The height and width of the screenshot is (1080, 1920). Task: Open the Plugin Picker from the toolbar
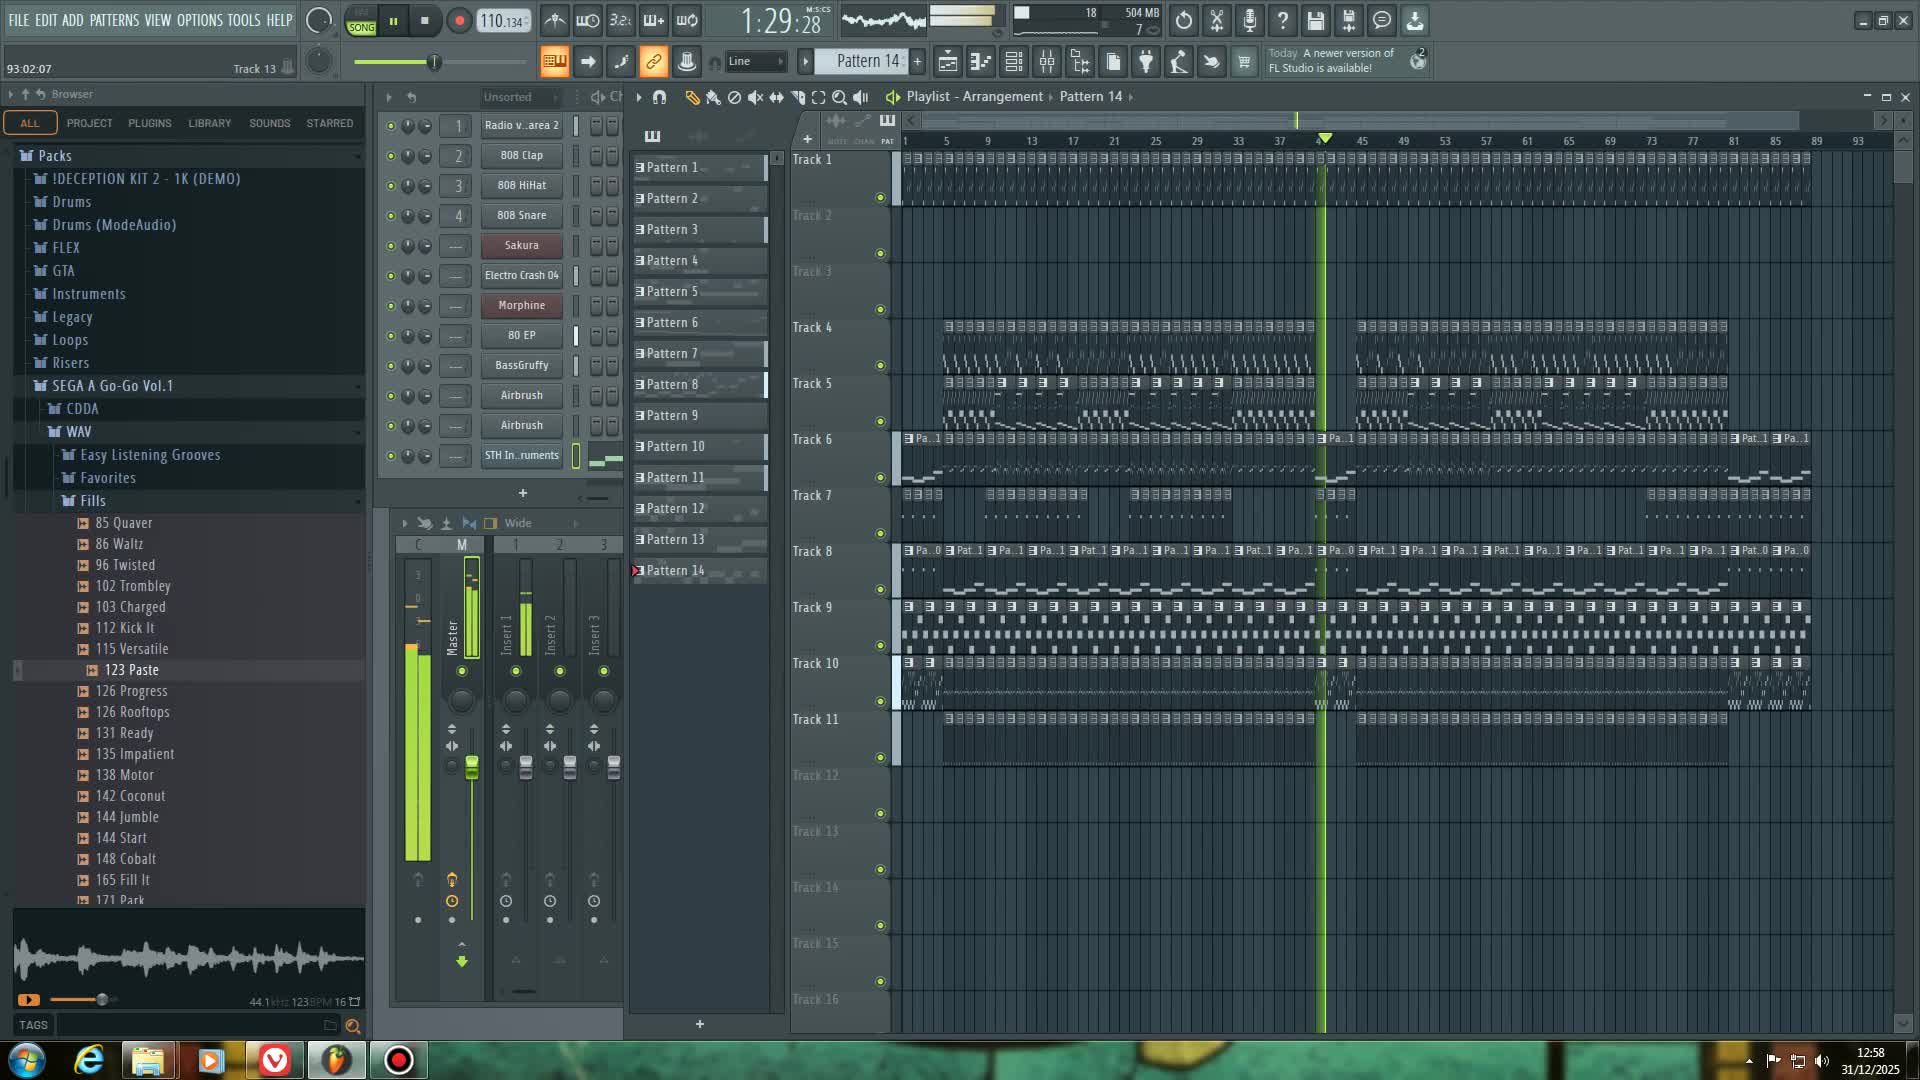[1146, 61]
